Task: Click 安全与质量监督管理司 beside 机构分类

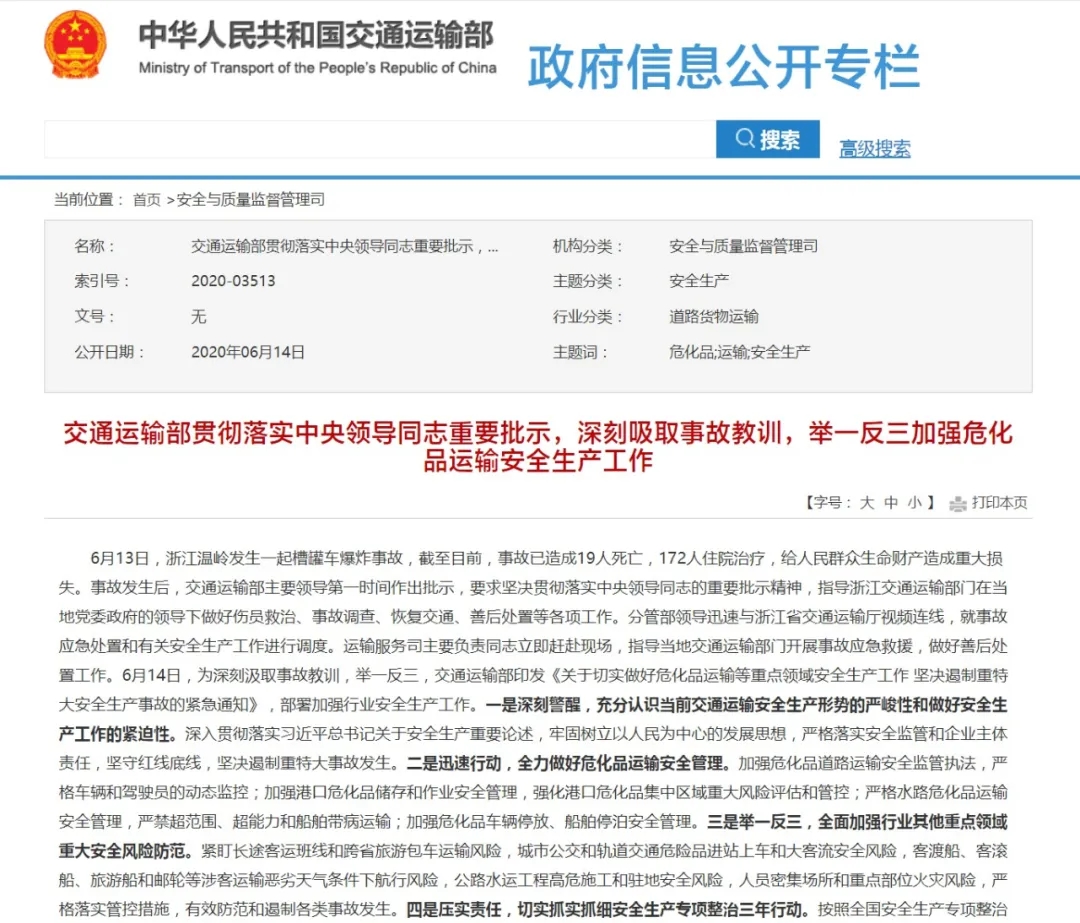Action: [743, 246]
